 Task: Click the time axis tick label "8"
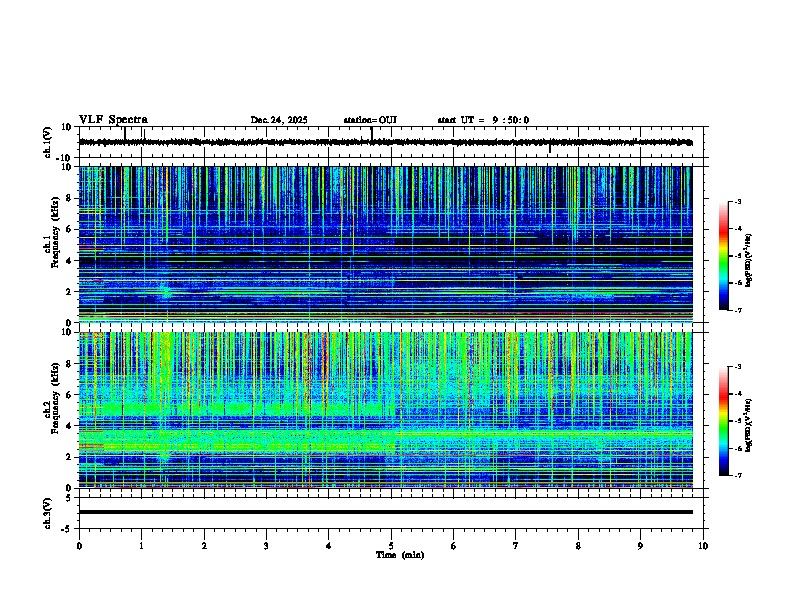578,545
